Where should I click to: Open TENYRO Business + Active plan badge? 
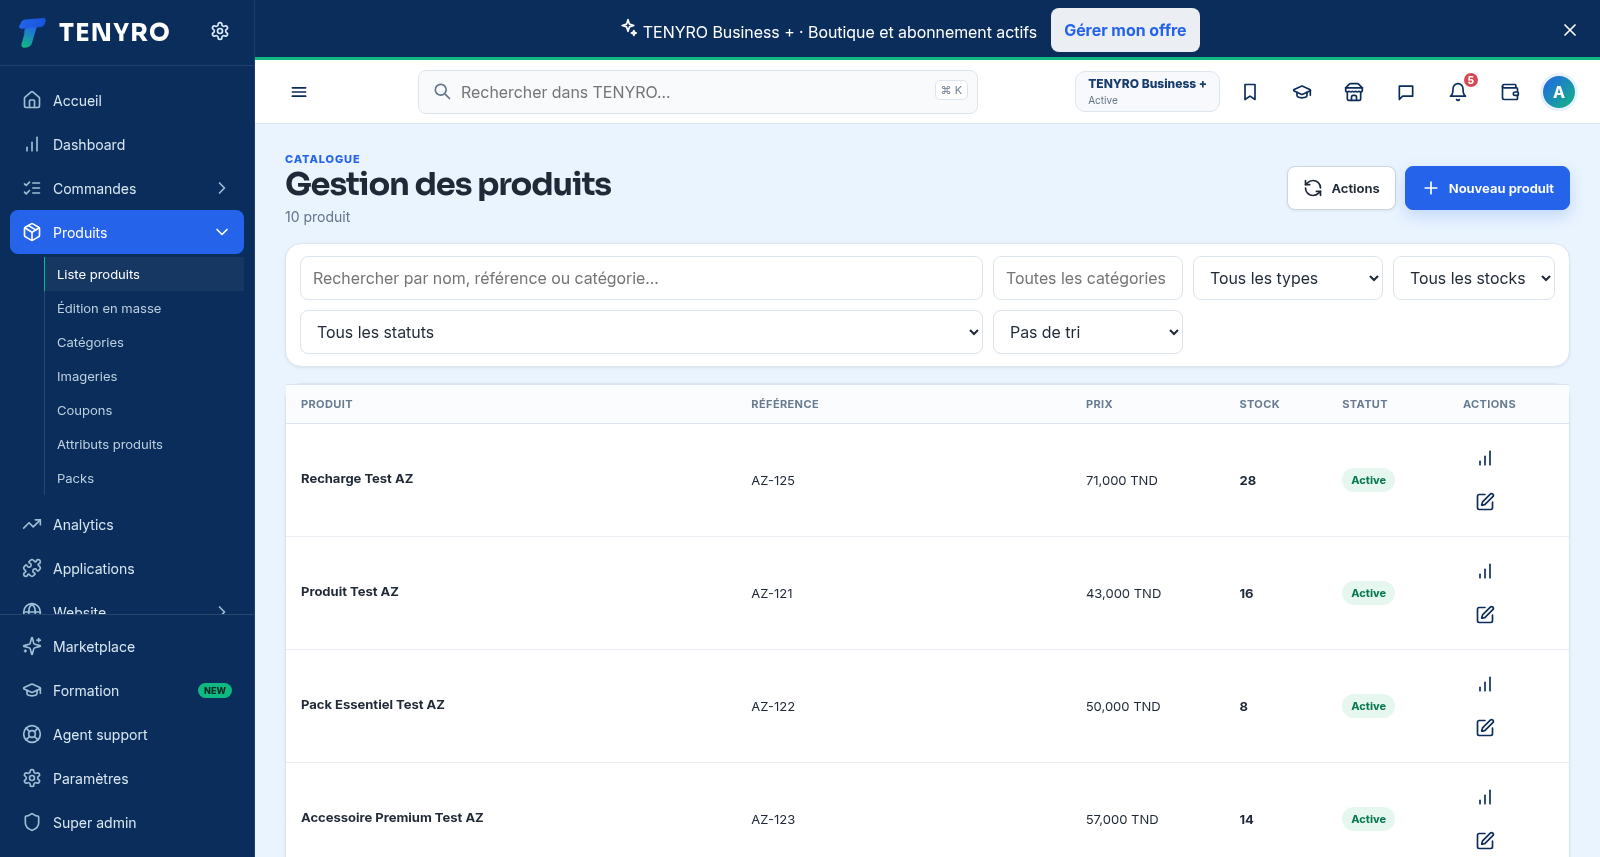pyautogui.click(x=1147, y=91)
